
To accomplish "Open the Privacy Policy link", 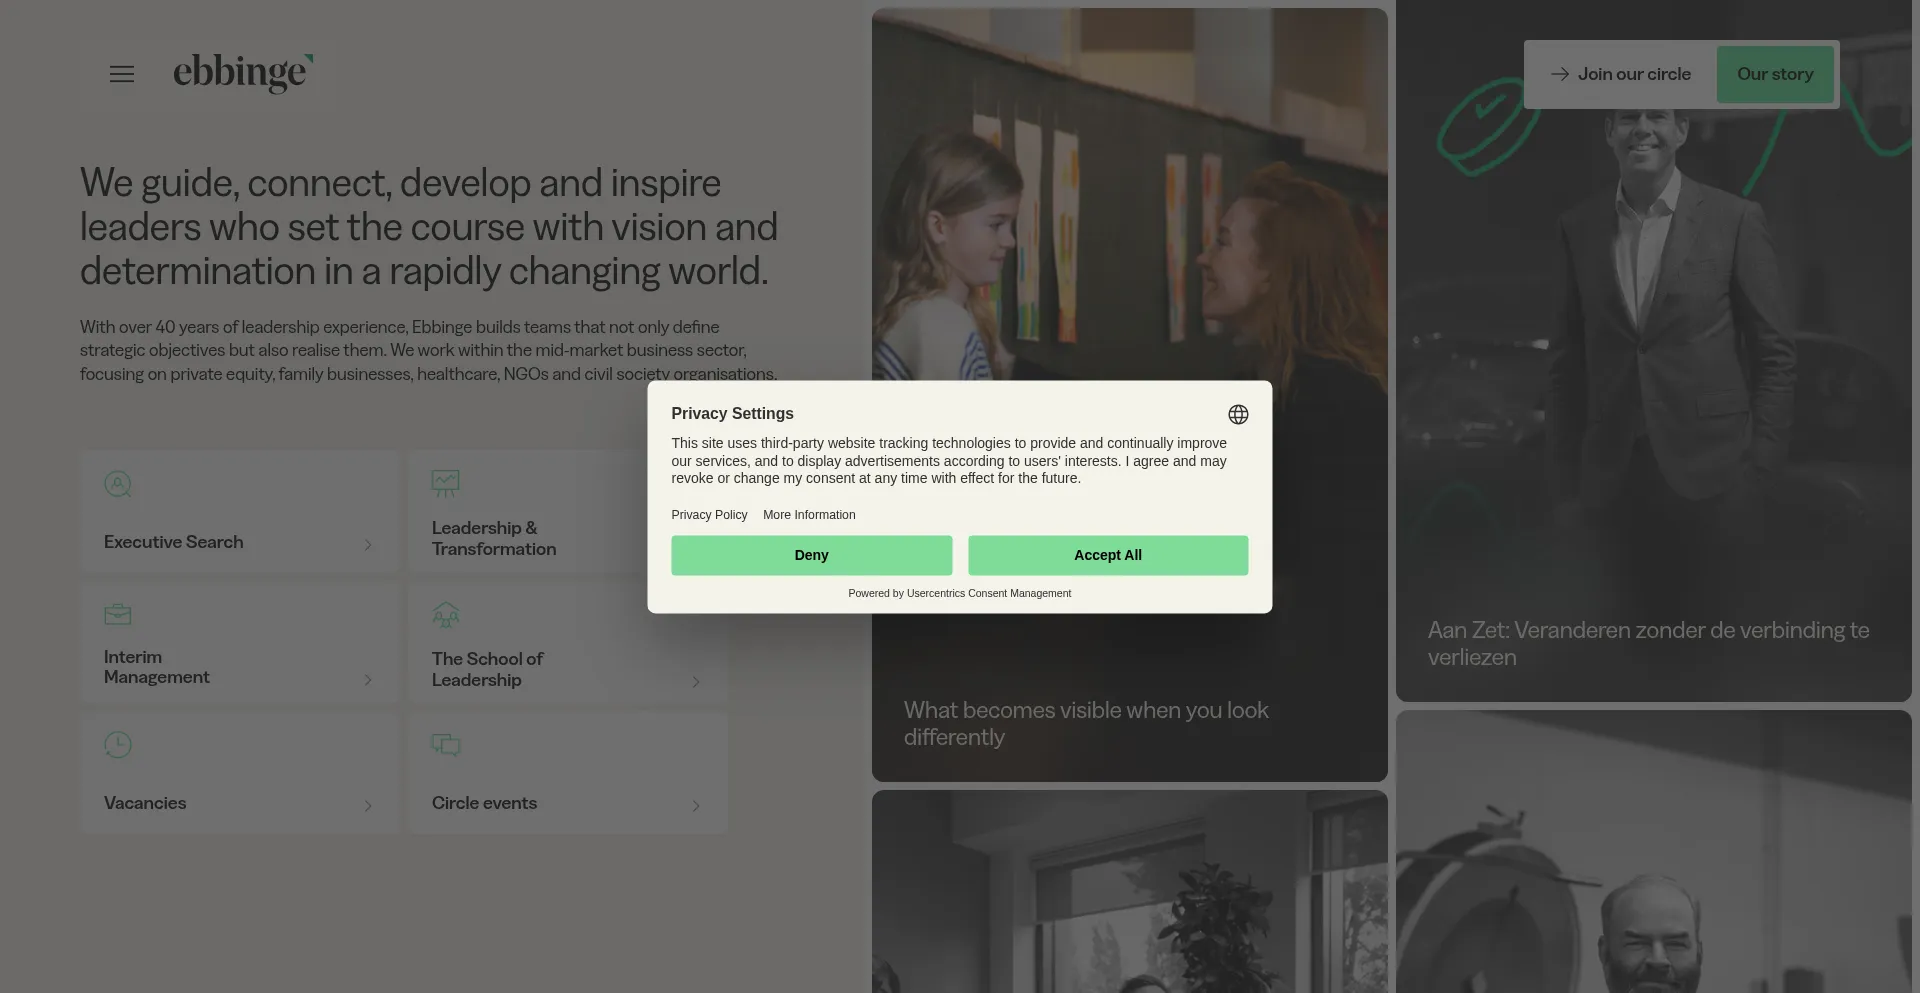I will click(709, 515).
